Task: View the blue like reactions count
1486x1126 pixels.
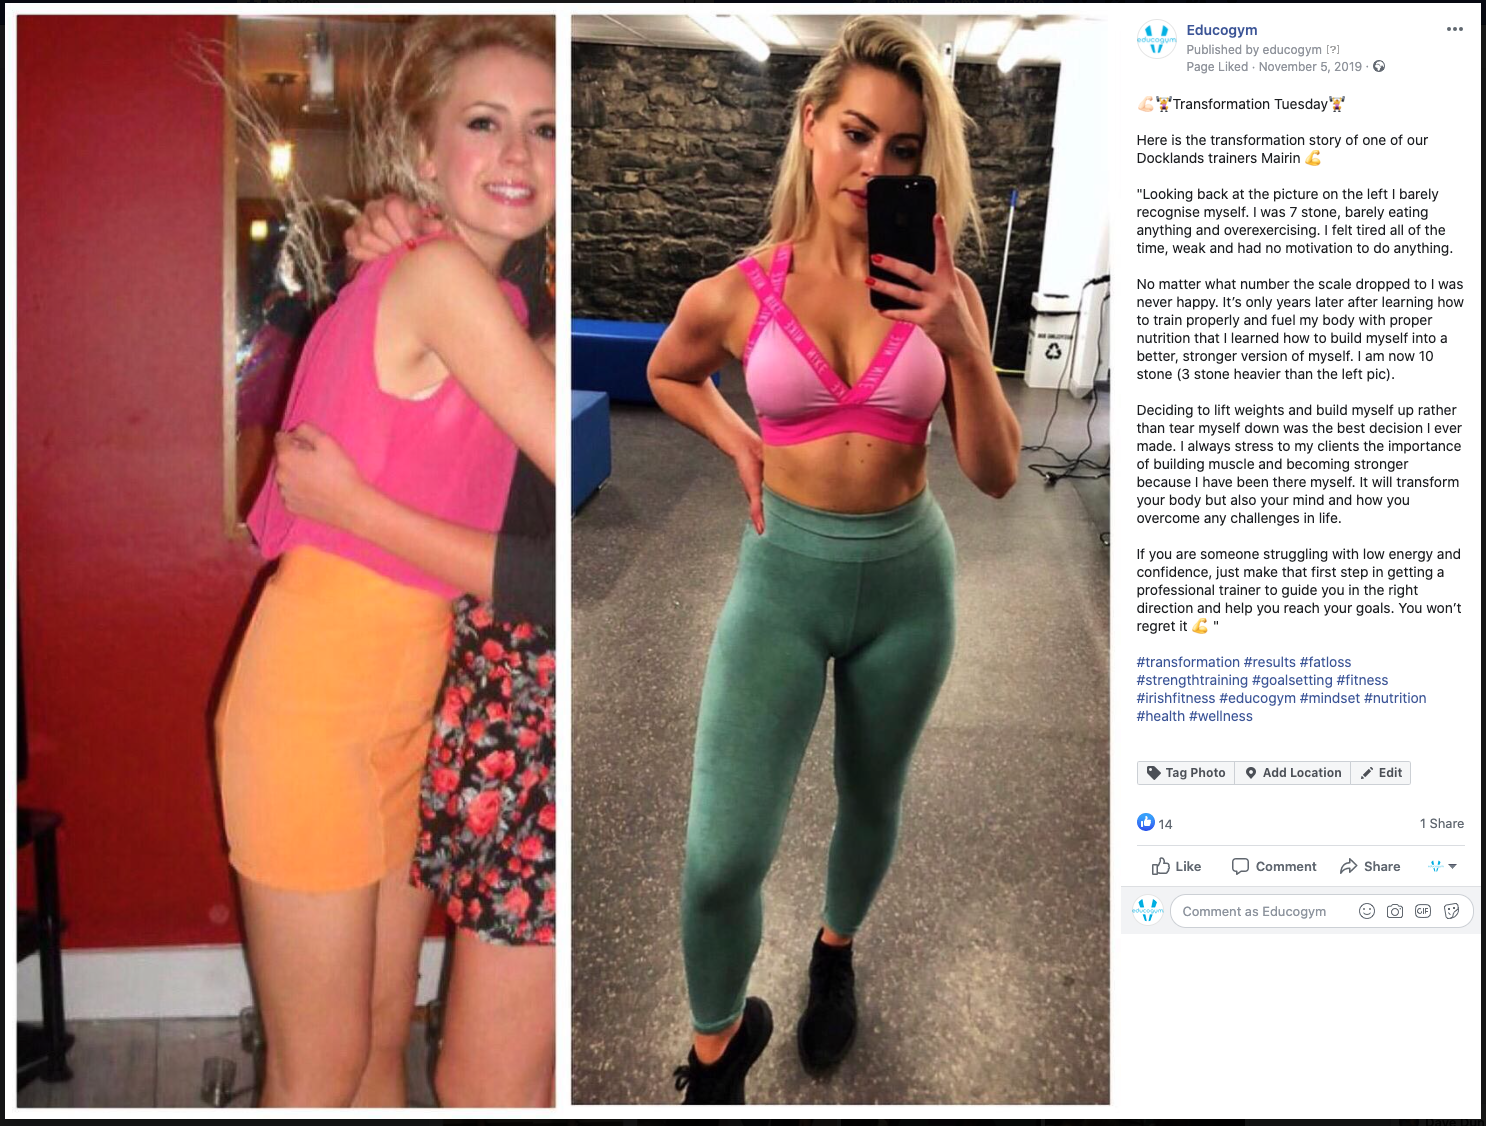Action: [x=1155, y=823]
